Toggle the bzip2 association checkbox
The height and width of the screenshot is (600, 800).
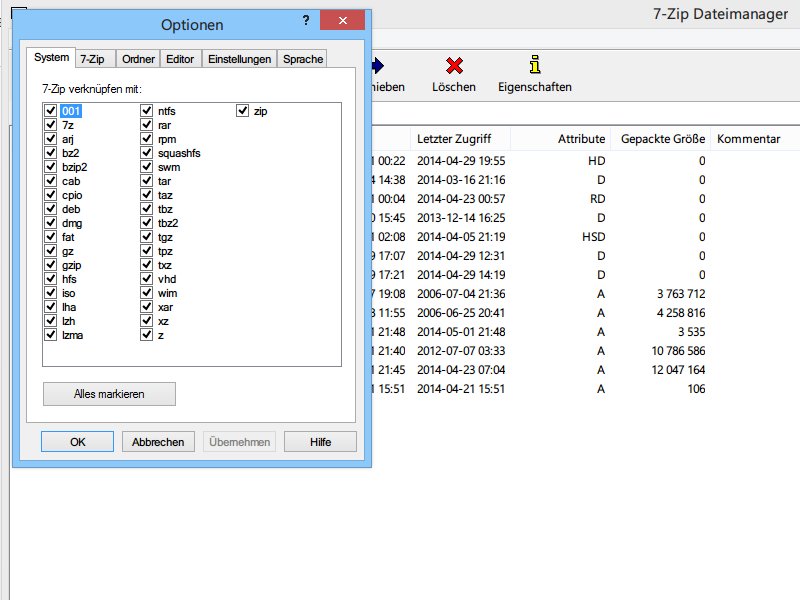[x=51, y=167]
